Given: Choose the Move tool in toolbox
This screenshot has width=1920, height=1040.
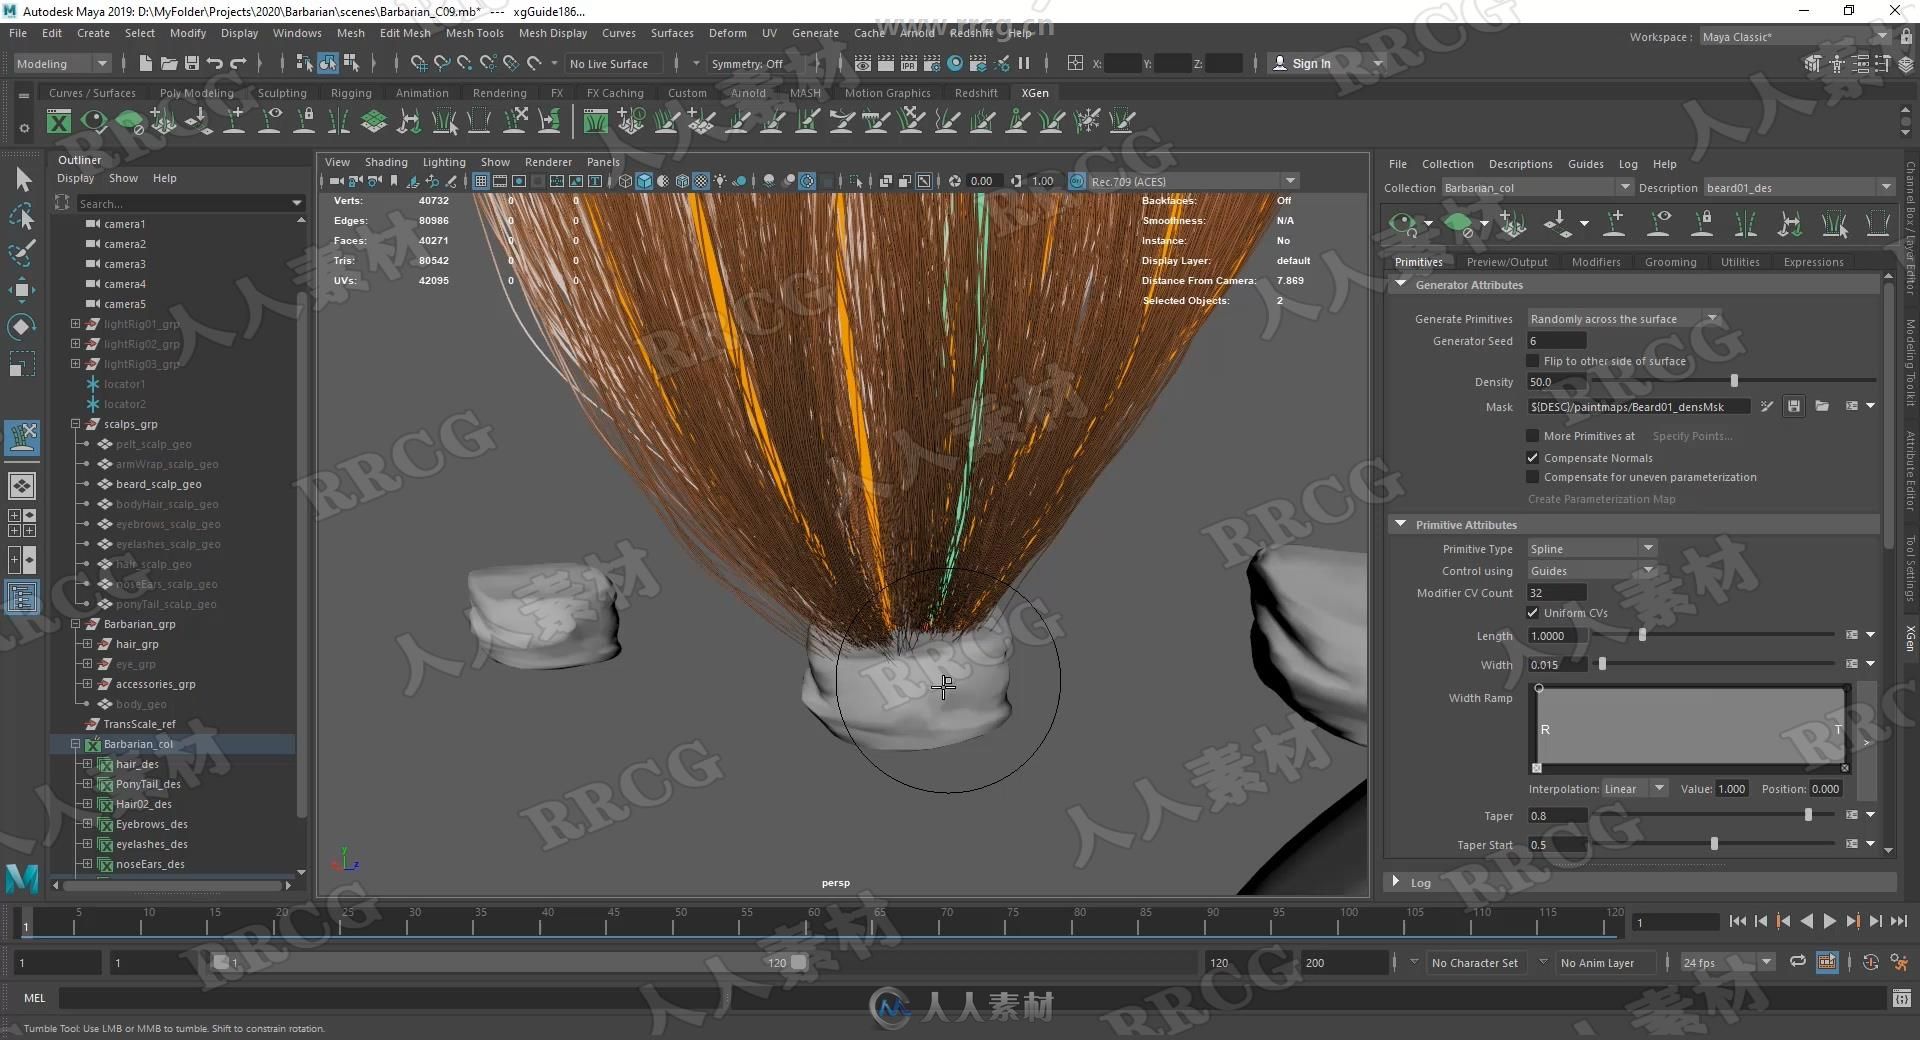Looking at the screenshot, I should (x=22, y=291).
